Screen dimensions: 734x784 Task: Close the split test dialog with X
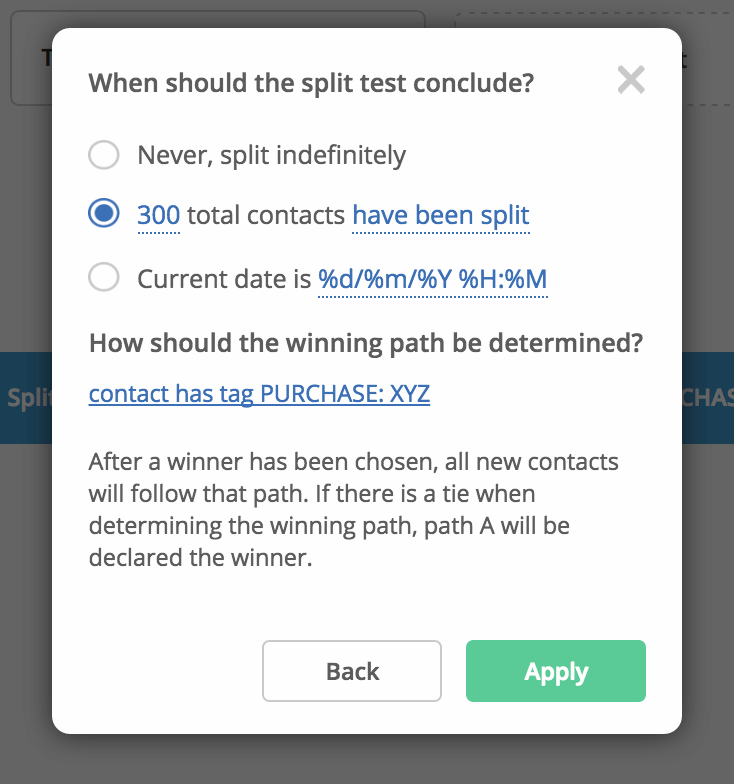click(x=631, y=80)
